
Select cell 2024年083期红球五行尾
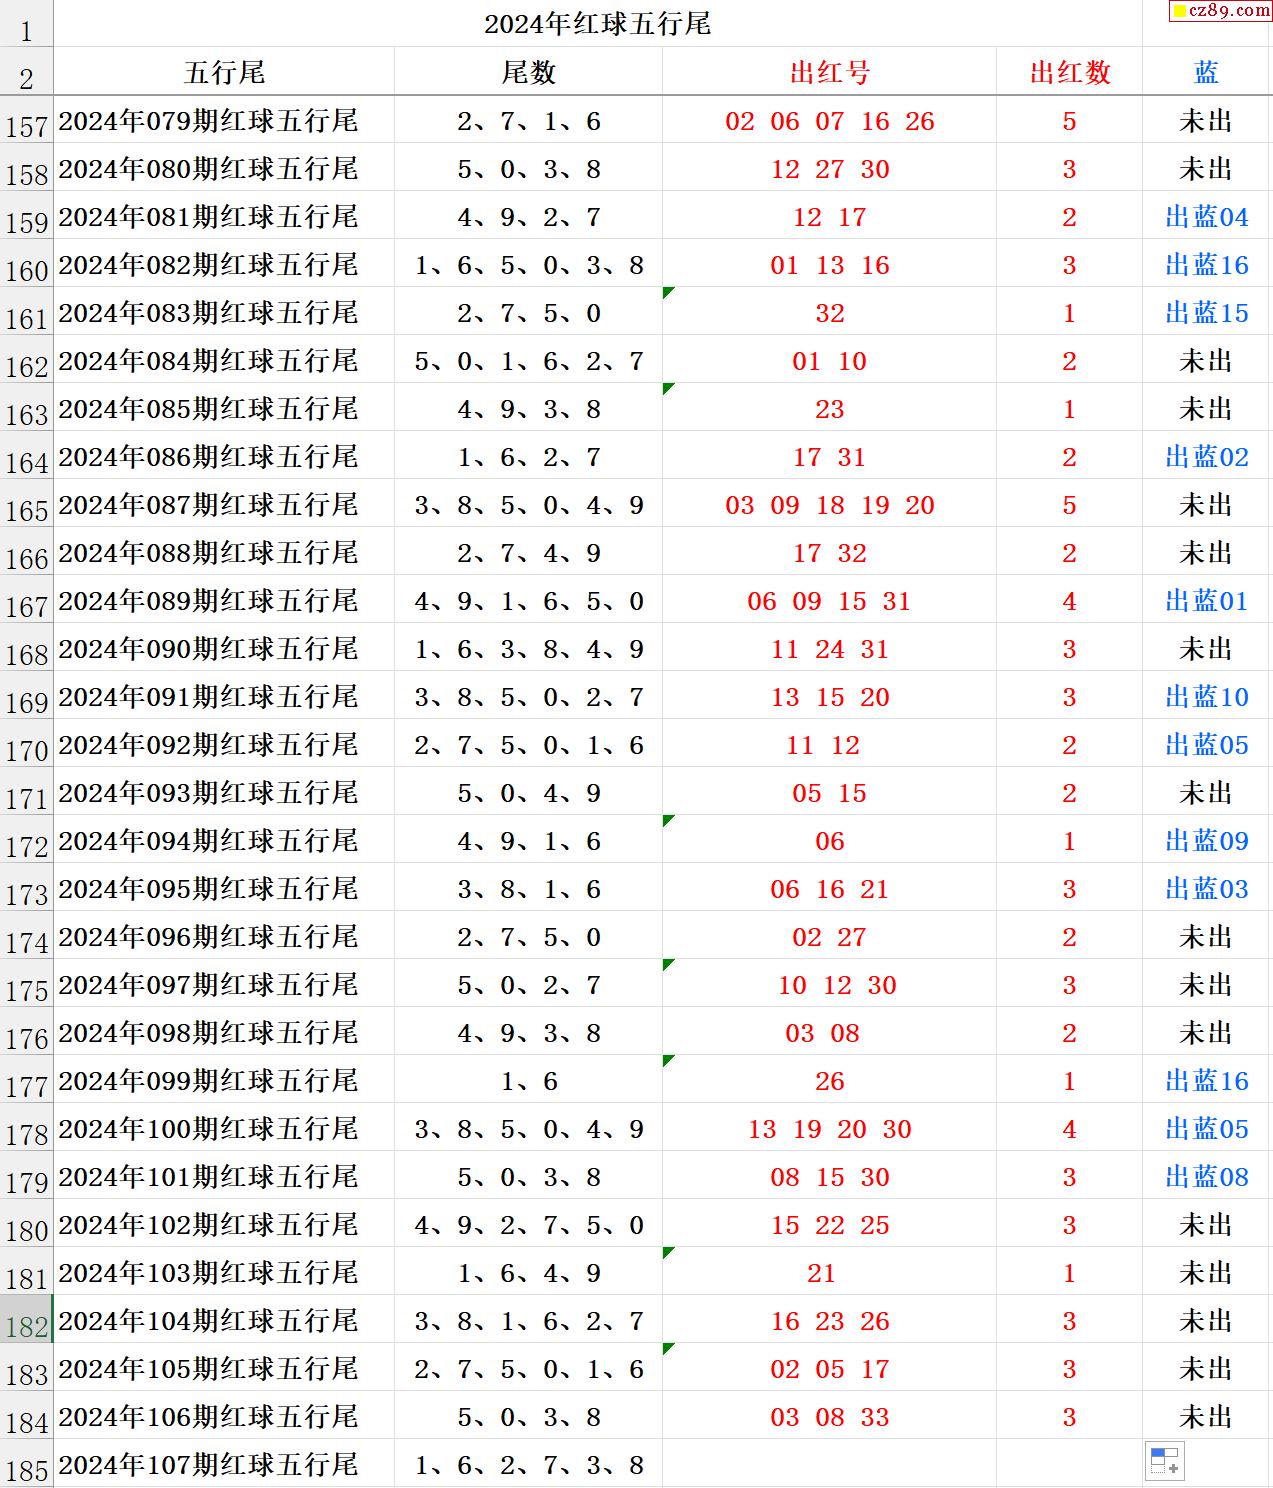tap(224, 313)
